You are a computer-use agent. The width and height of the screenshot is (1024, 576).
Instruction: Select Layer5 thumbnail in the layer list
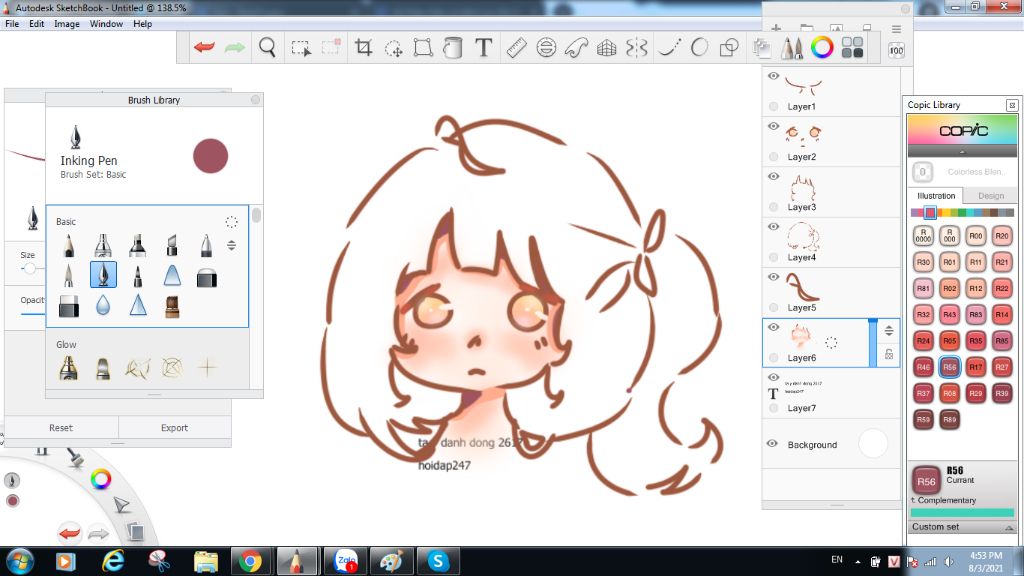802,285
